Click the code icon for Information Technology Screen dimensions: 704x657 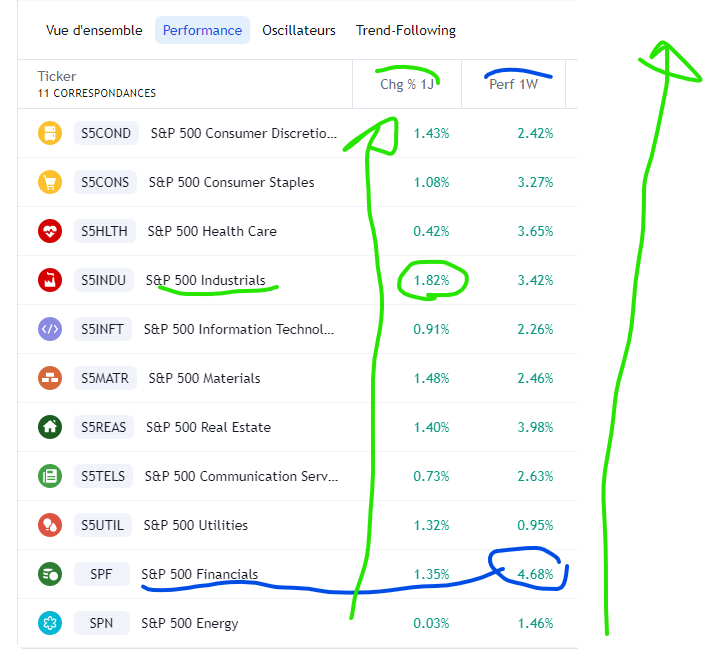[x=50, y=329]
